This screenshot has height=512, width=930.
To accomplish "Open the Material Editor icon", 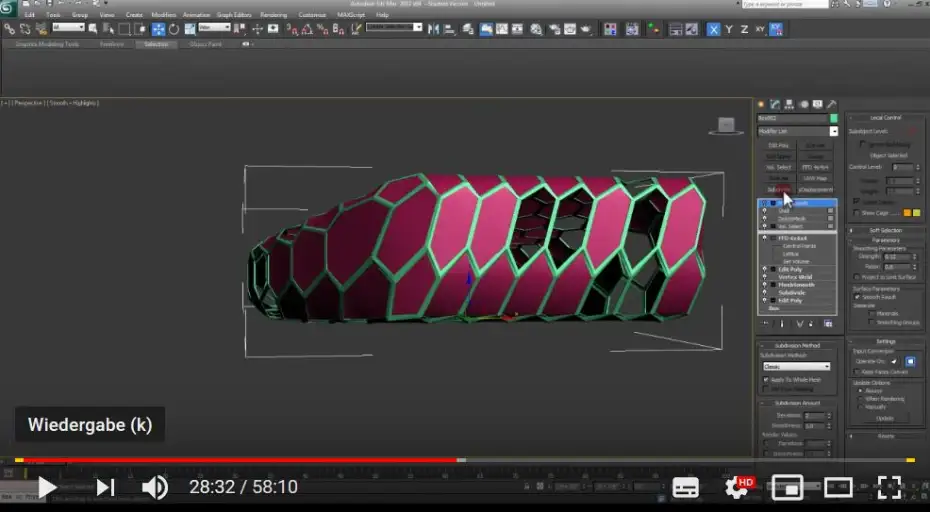I will (536, 28).
